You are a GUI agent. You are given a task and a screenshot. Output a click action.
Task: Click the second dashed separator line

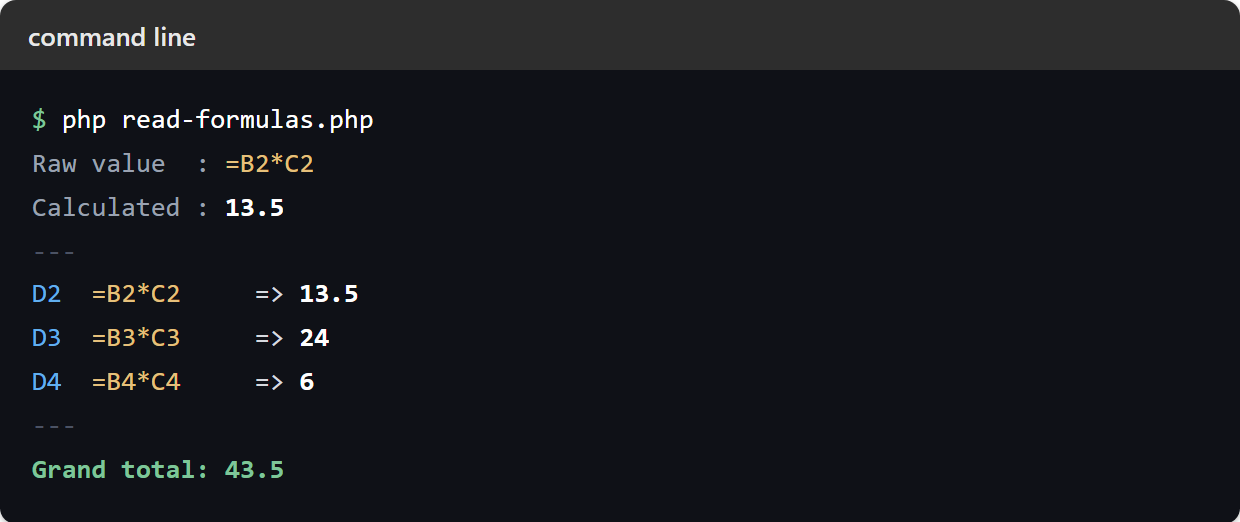point(54,426)
